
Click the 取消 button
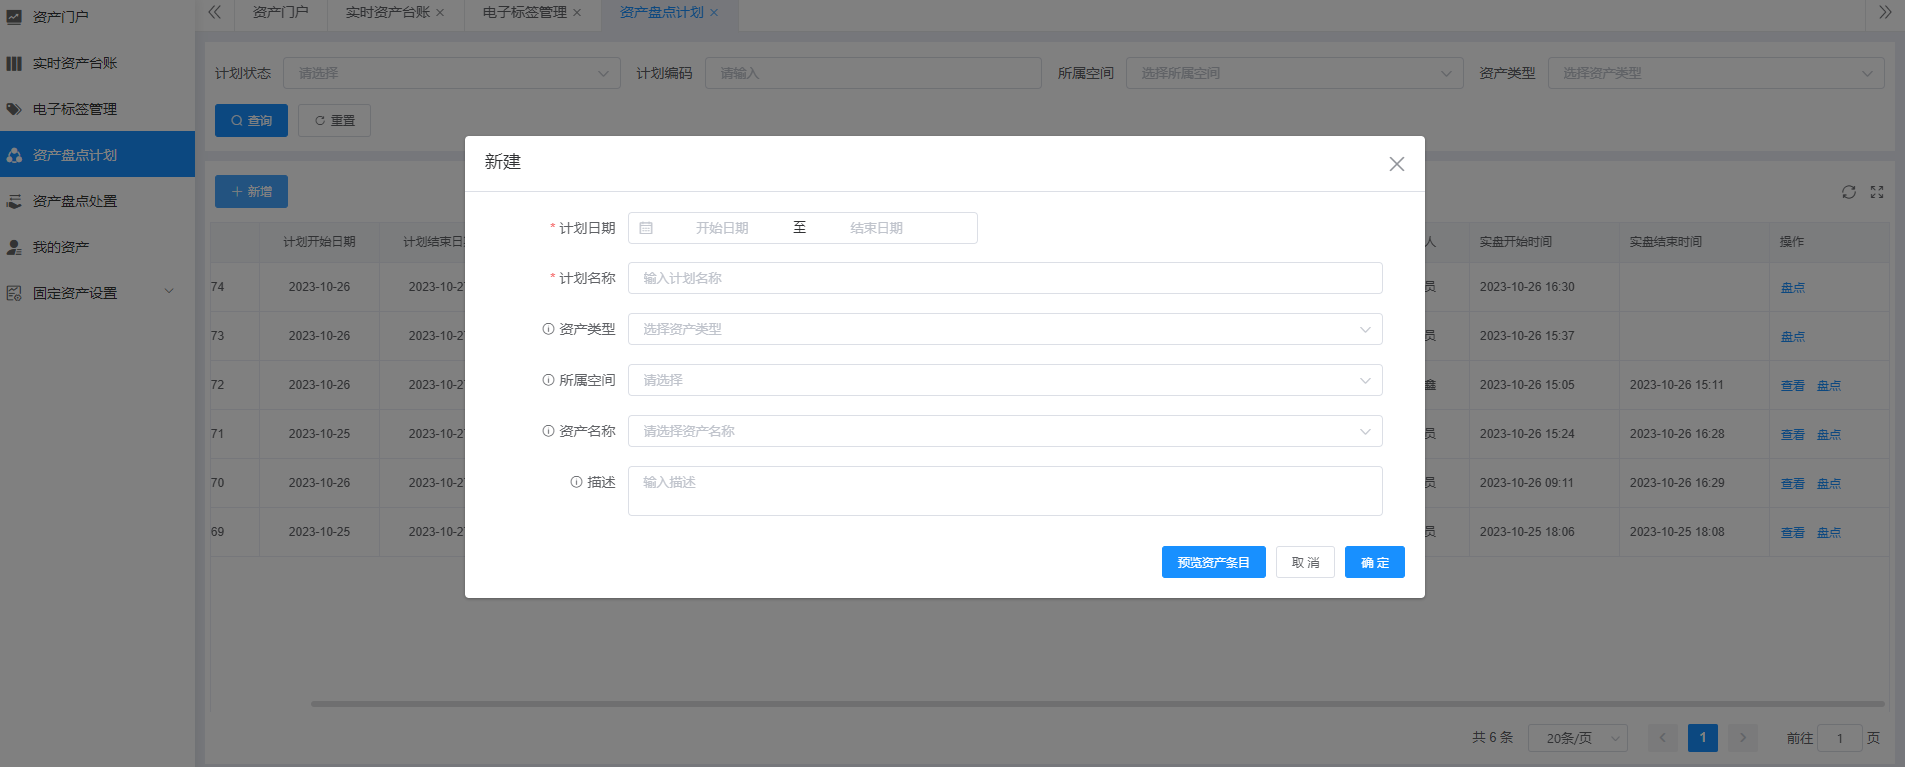[1304, 562]
